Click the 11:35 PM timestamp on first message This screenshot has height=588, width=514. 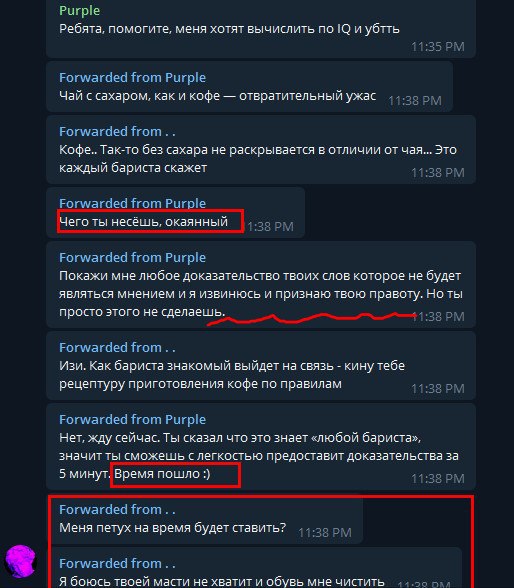pos(438,47)
